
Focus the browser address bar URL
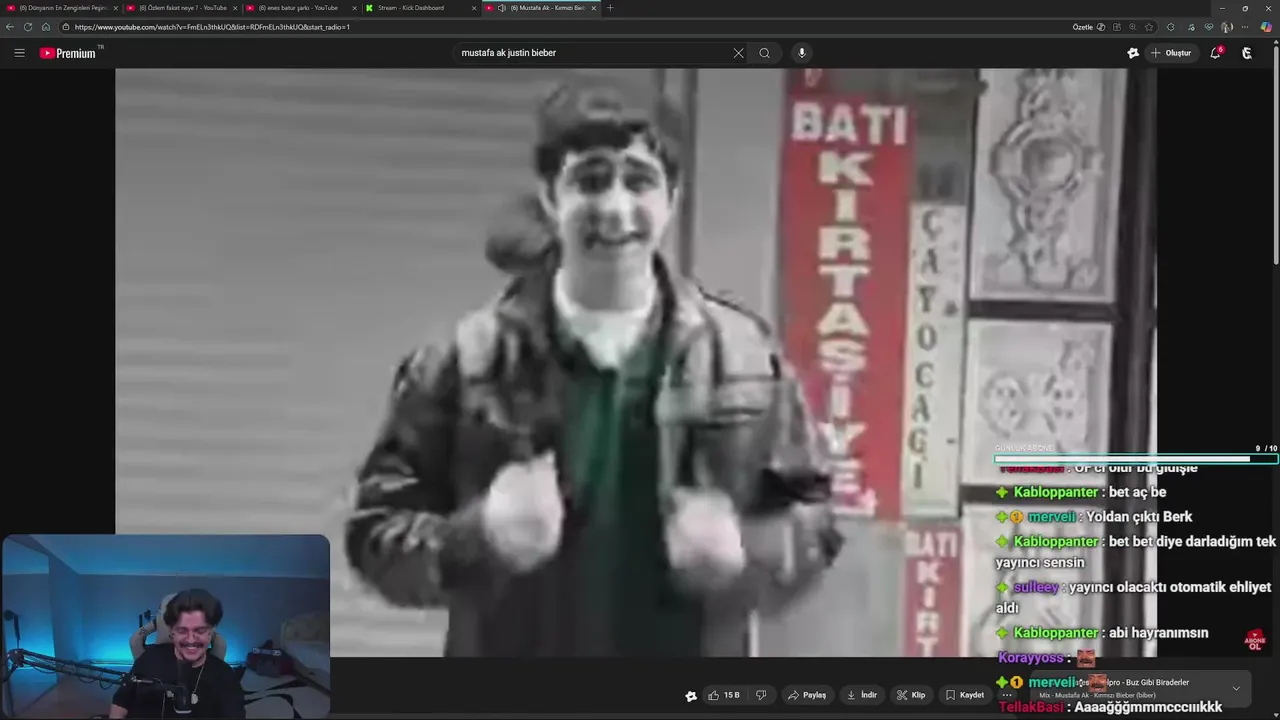click(x=212, y=27)
